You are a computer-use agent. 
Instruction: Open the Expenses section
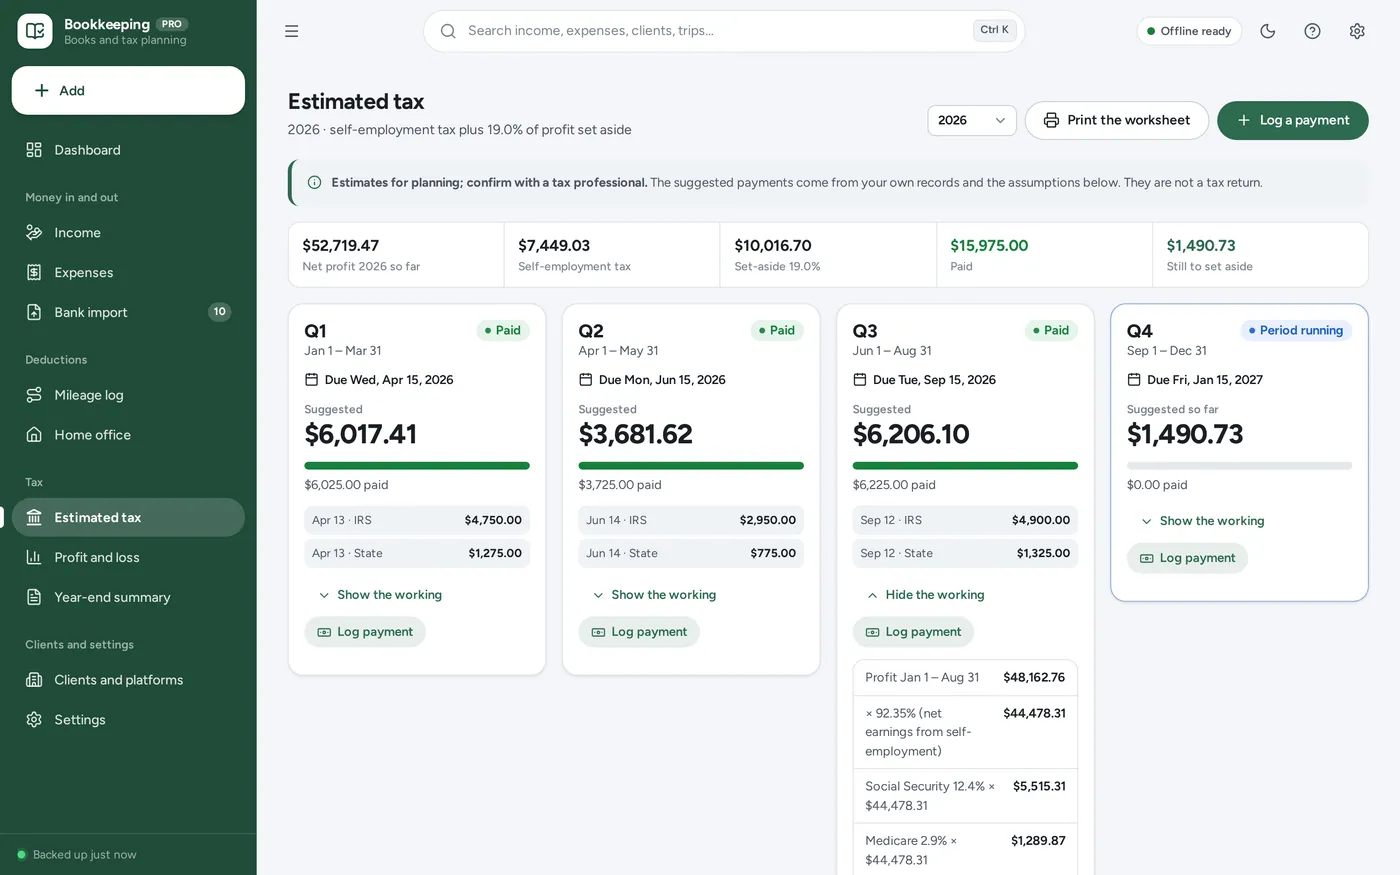pos(128,273)
